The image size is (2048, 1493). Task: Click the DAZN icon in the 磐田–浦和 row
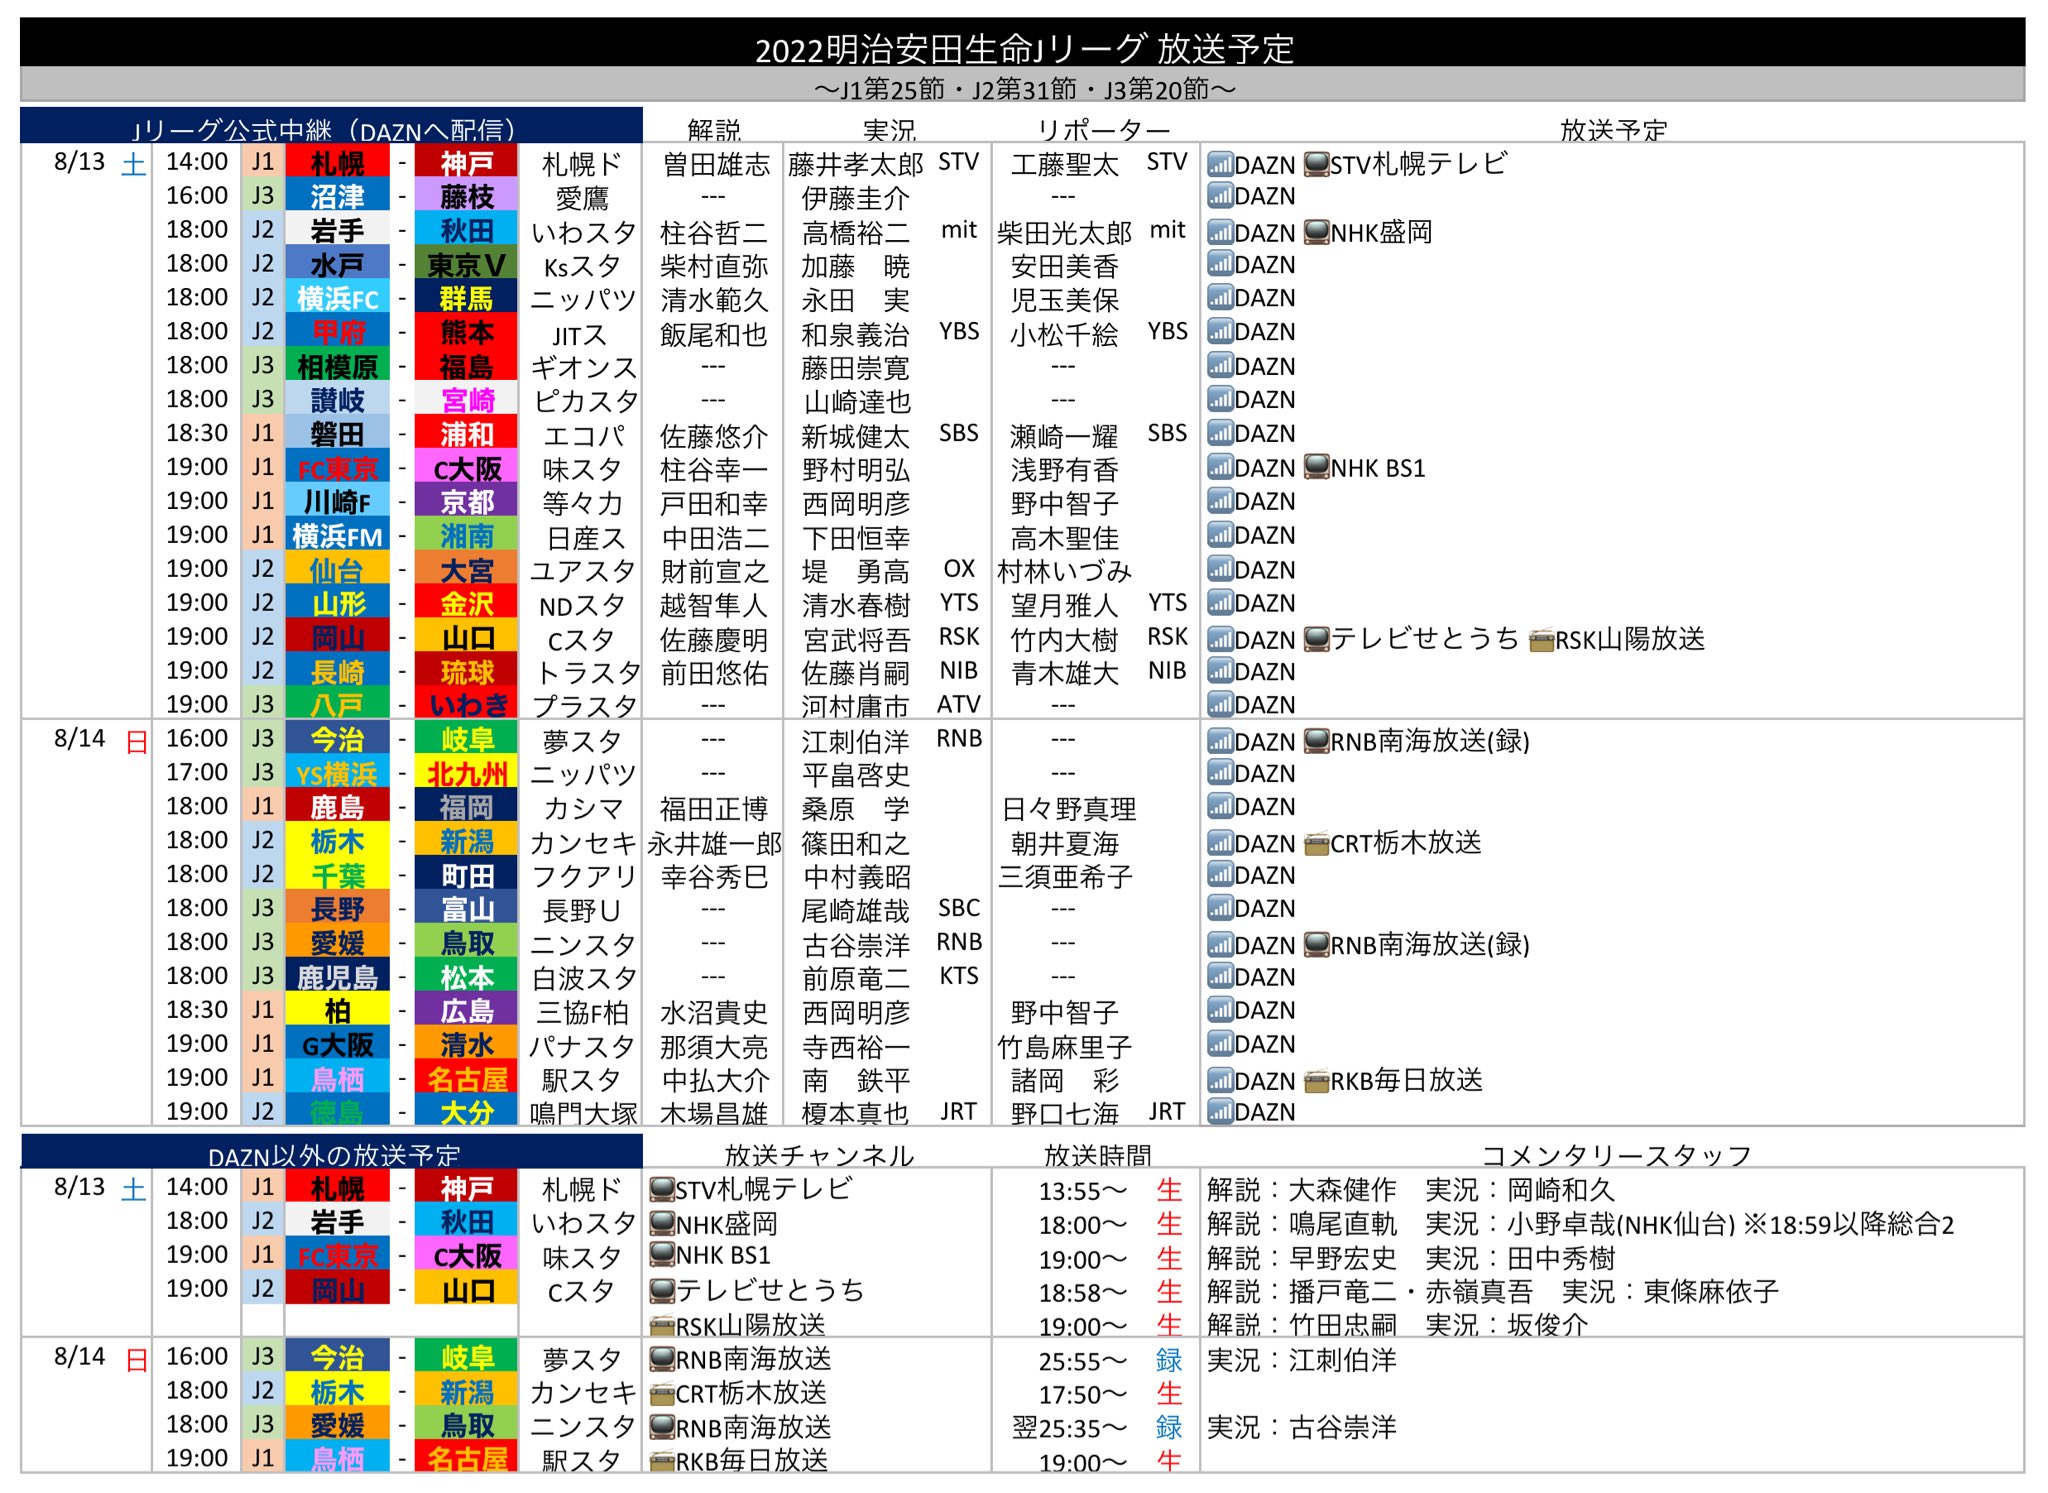[x=1220, y=434]
